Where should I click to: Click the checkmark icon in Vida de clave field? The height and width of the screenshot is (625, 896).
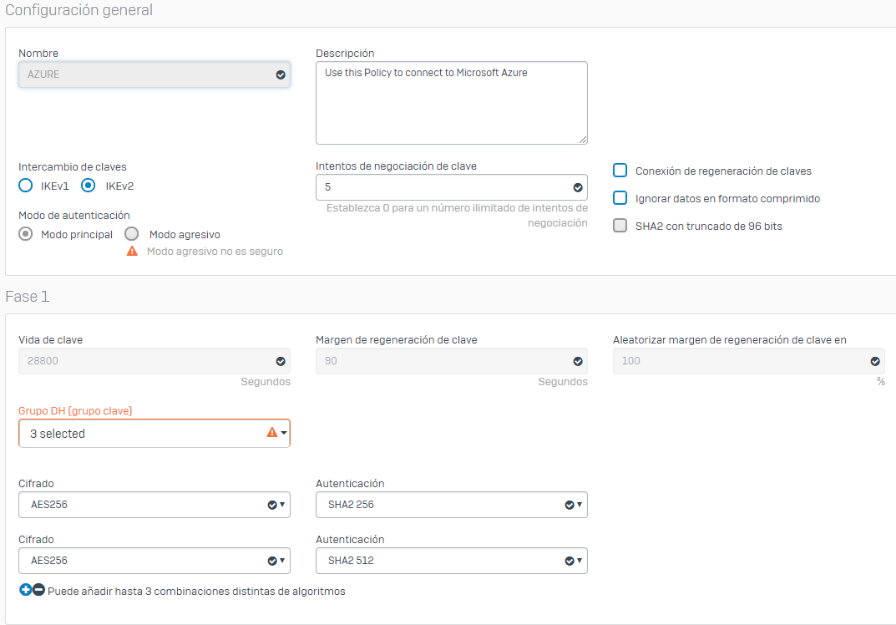pos(280,361)
